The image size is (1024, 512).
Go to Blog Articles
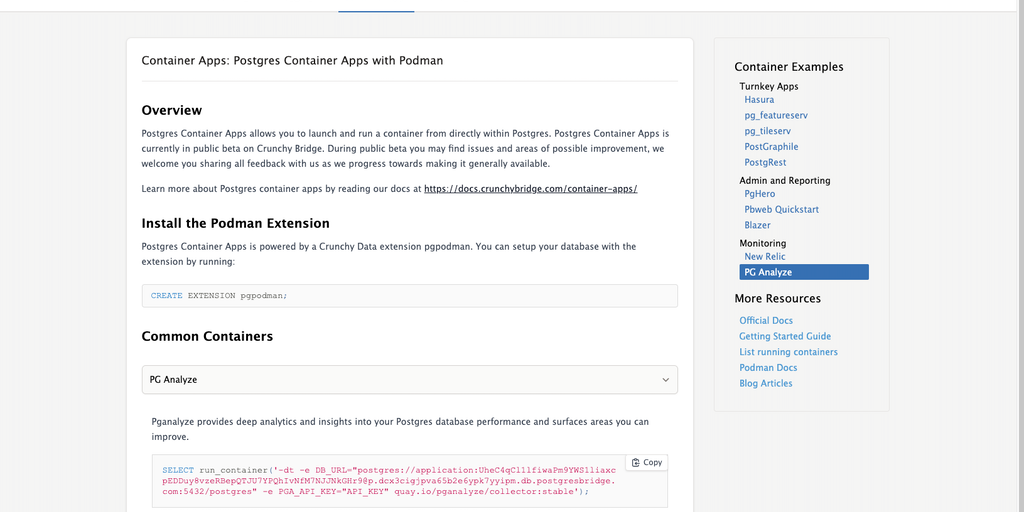pyautogui.click(x=765, y=383)
